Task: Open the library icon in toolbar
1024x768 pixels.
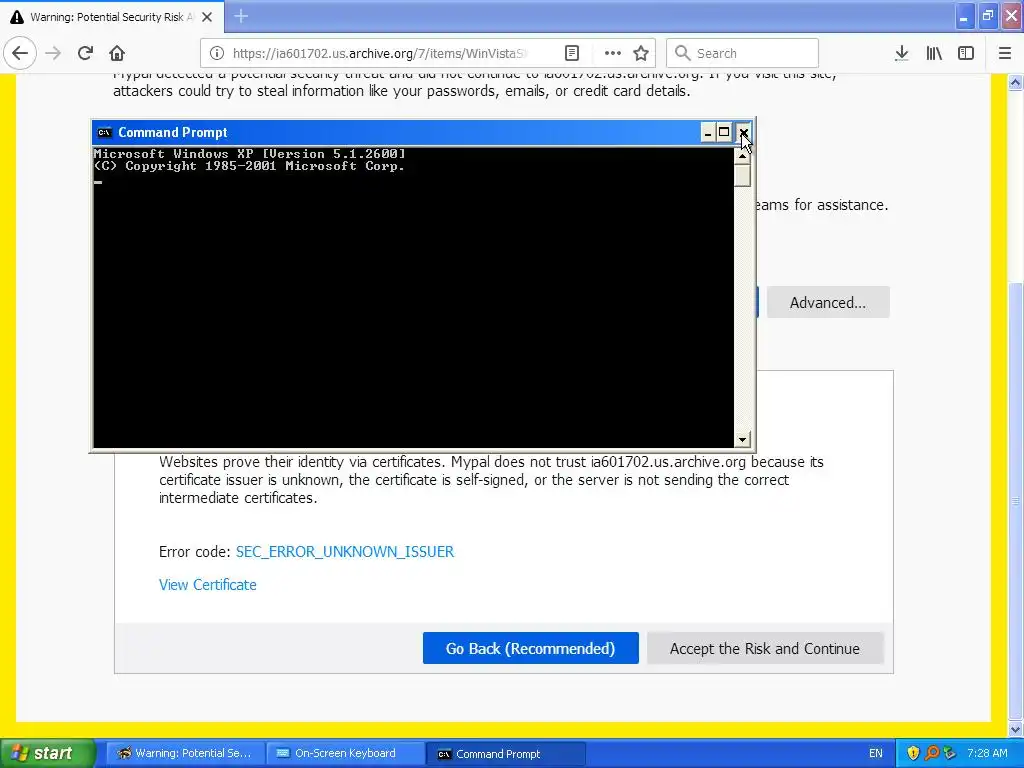Action: pos(934,54)
